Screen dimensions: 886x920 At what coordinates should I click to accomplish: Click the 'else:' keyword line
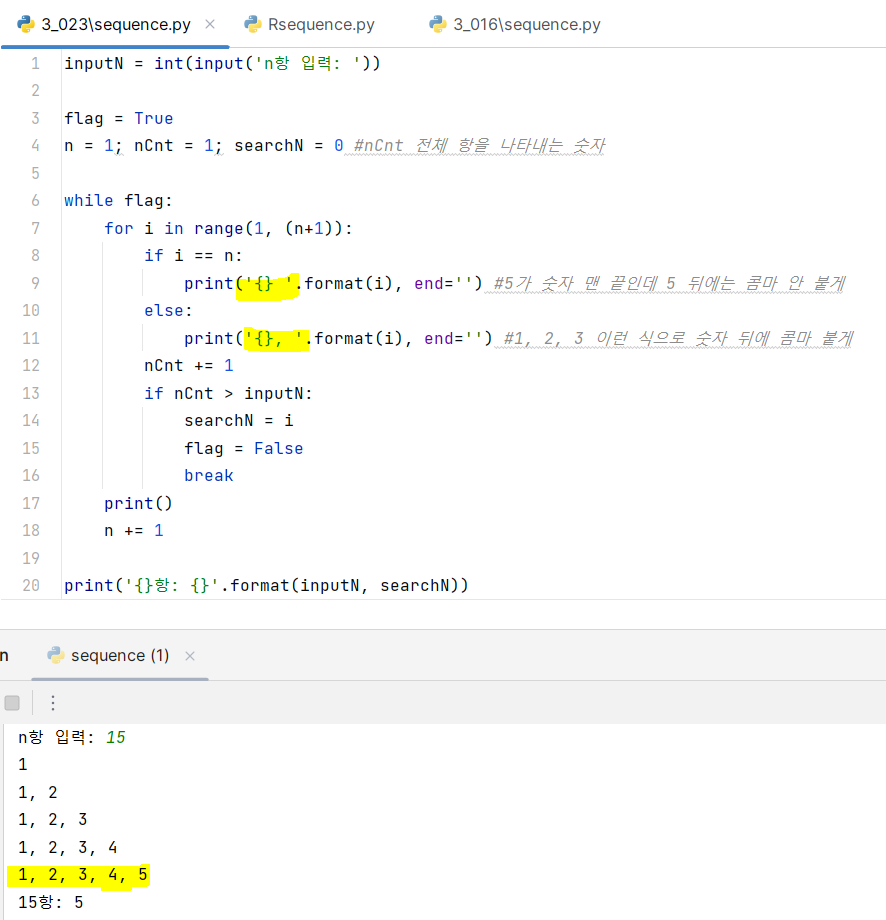168,310
